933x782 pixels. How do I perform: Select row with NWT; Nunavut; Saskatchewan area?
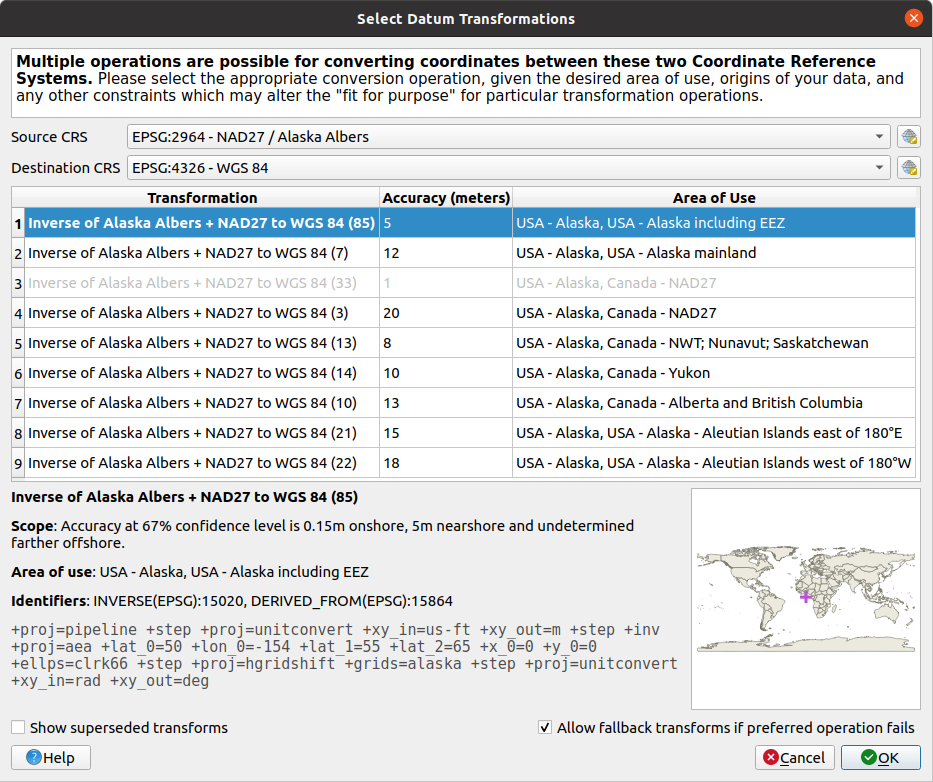tap(188, 343)
